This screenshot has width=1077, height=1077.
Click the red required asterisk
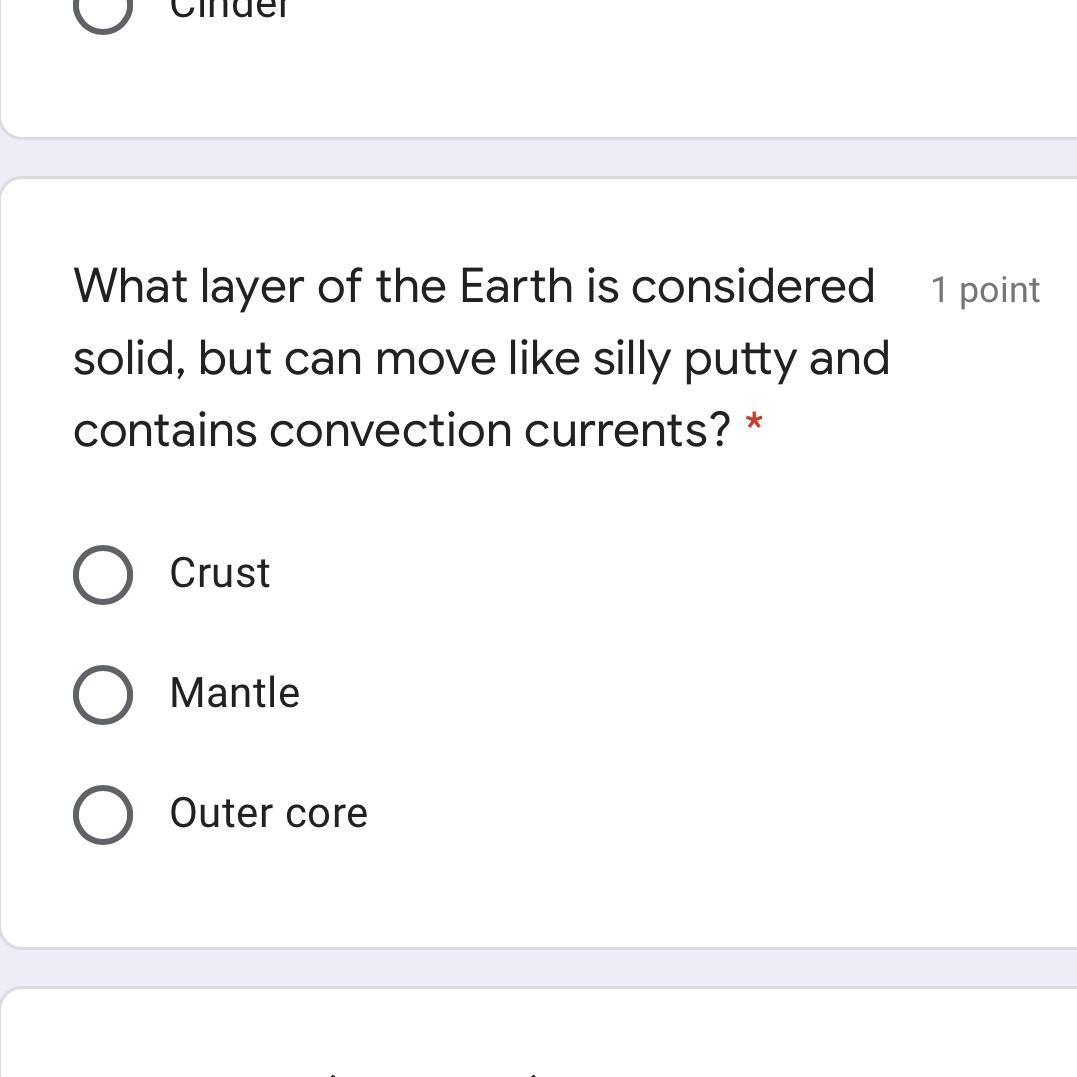pos(754,424)
